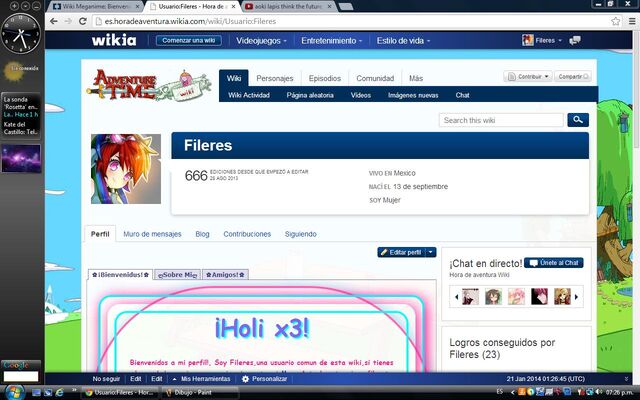Screen dimensions: 640x400
Task: Click the Search this wiki field
Action: (x=501, y=120)
